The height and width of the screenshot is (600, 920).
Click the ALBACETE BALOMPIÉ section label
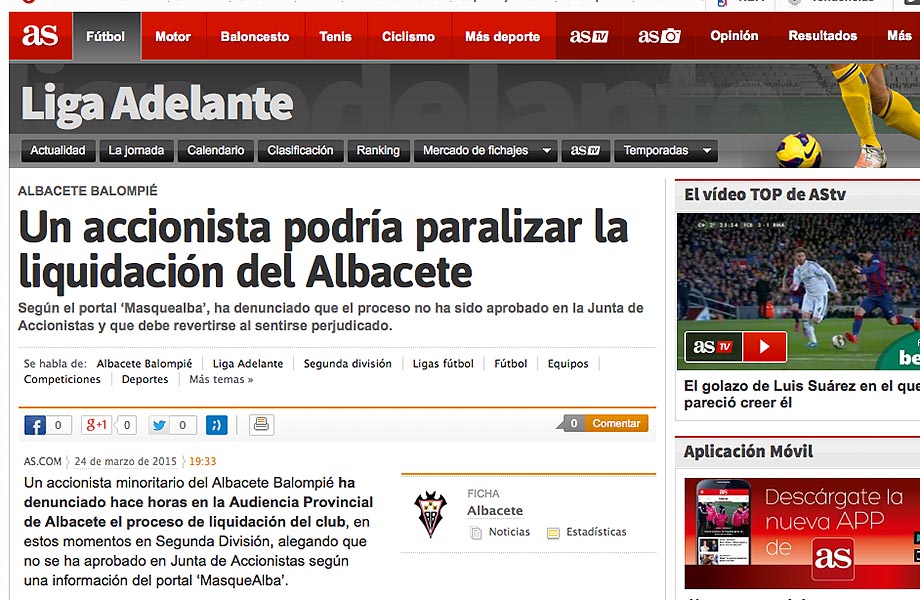point(88,191)
